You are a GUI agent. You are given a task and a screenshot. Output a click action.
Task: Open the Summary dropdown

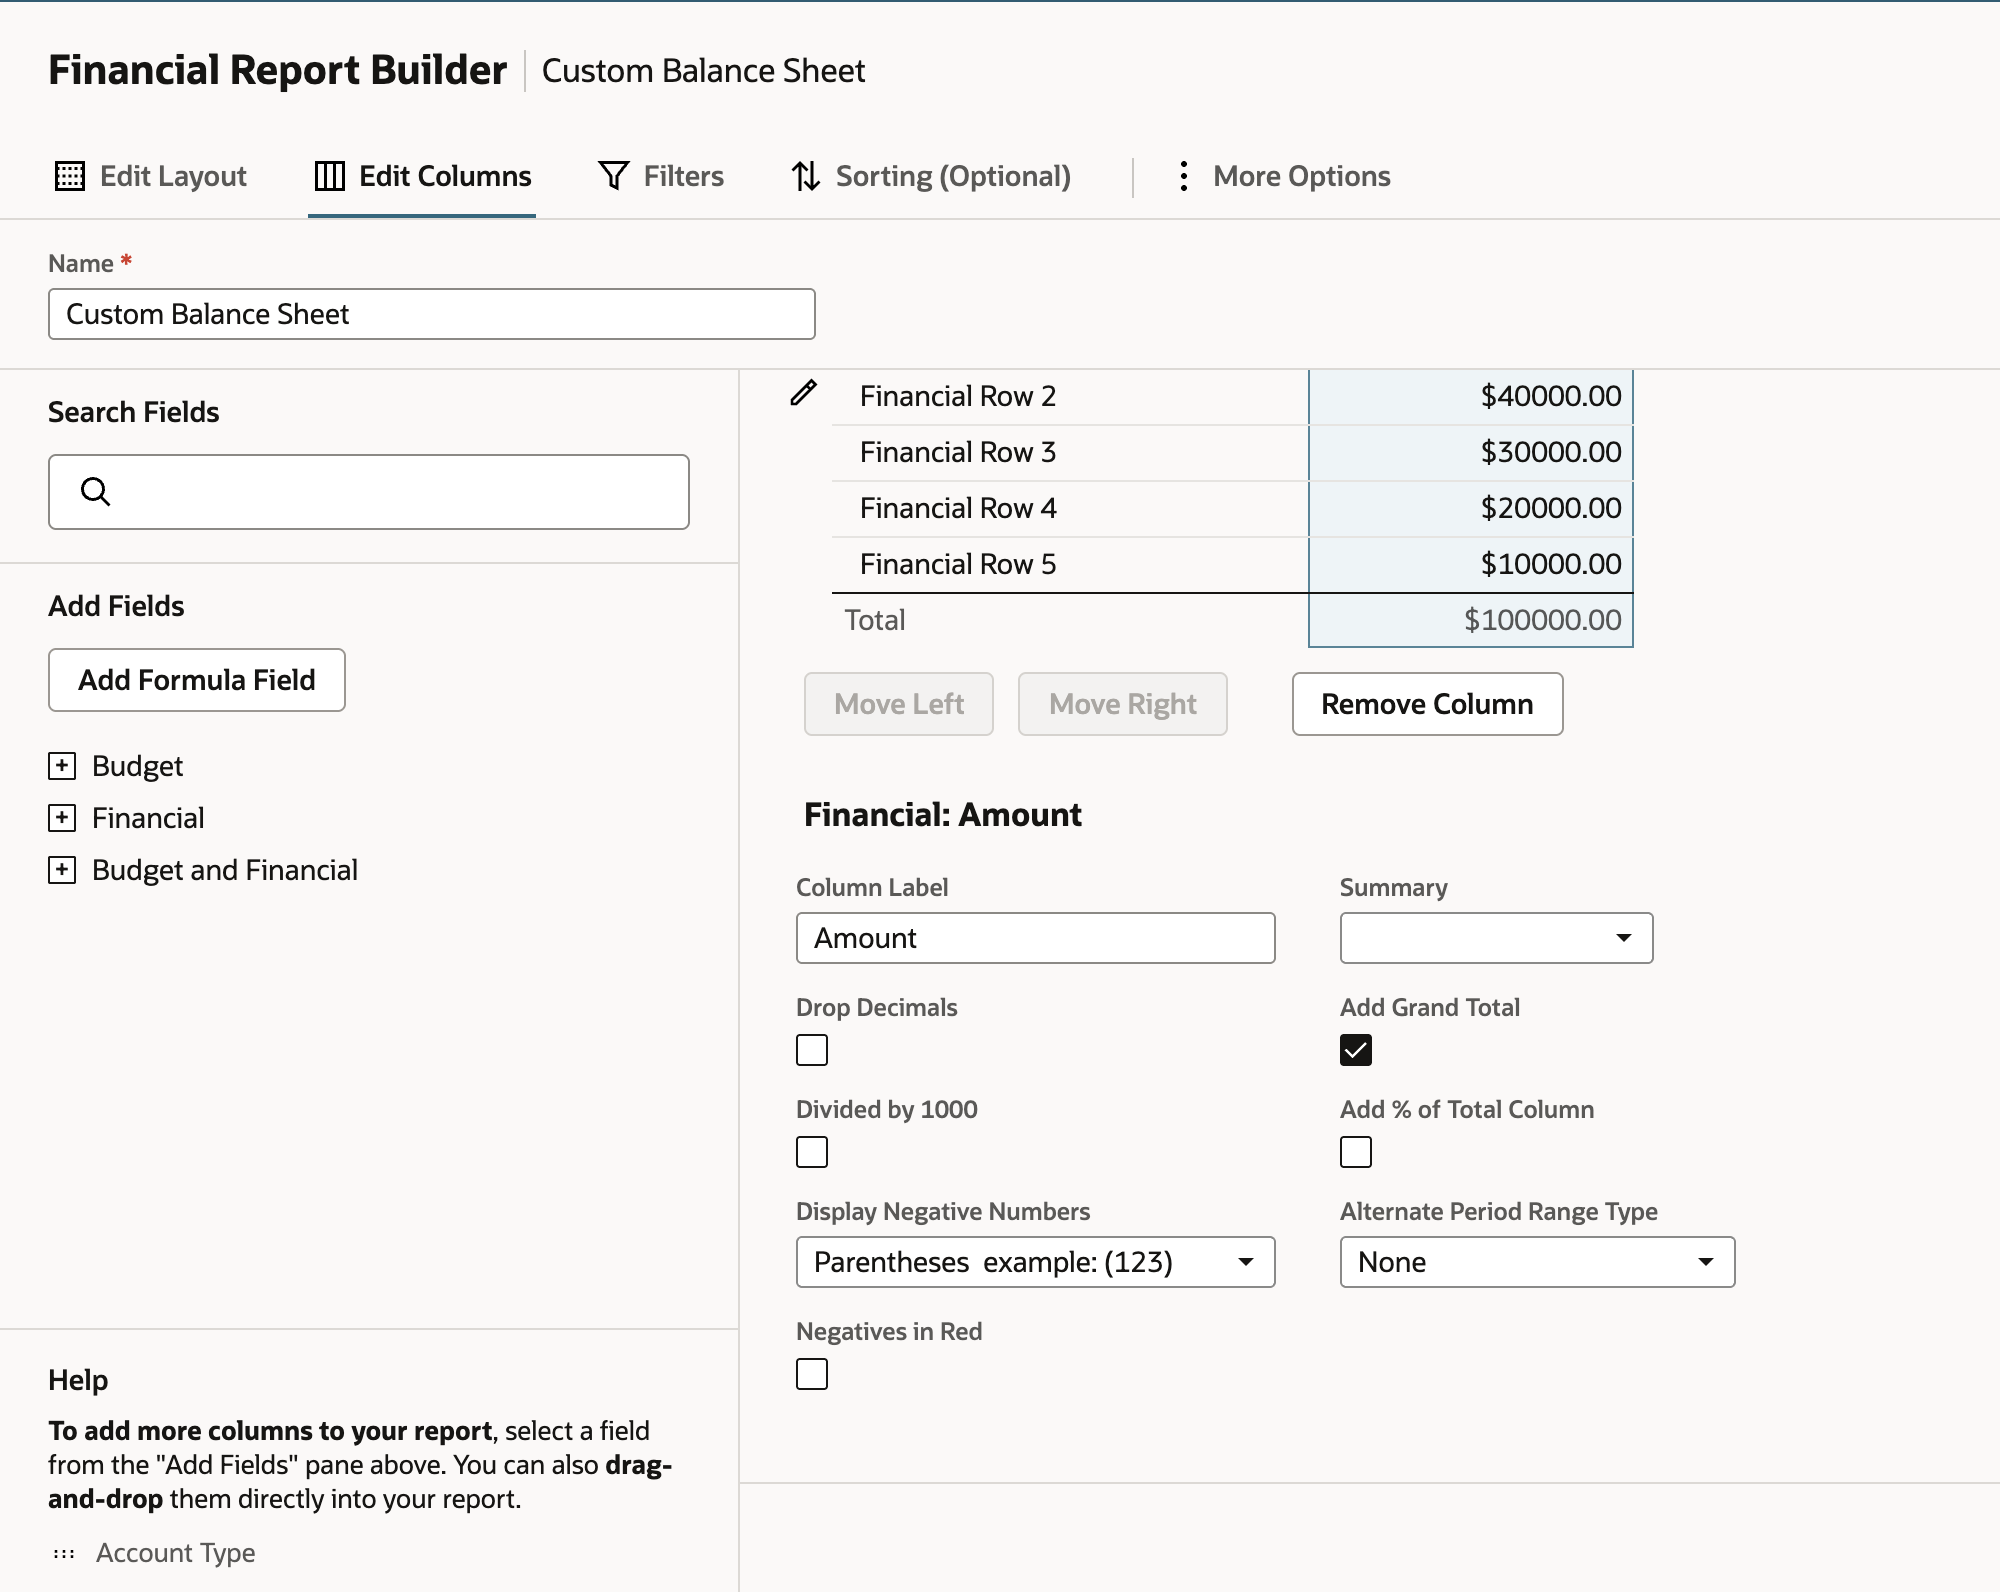(1496, 938)
